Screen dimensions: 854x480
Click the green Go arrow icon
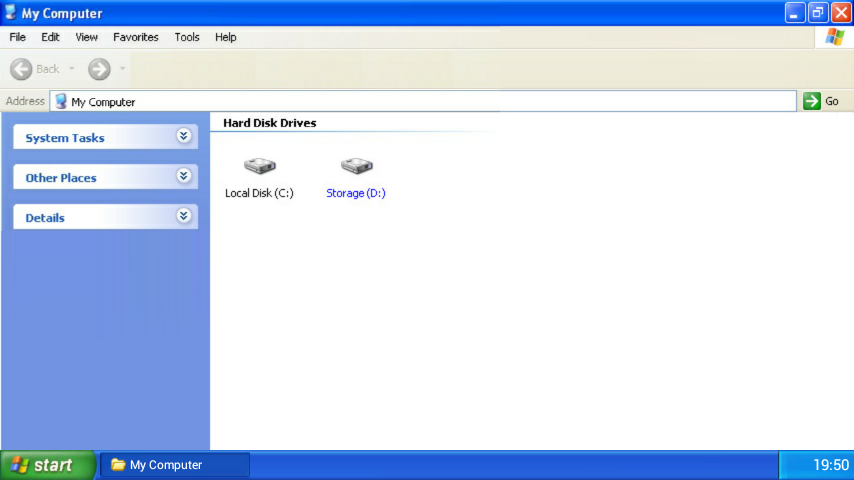[812, 101]
